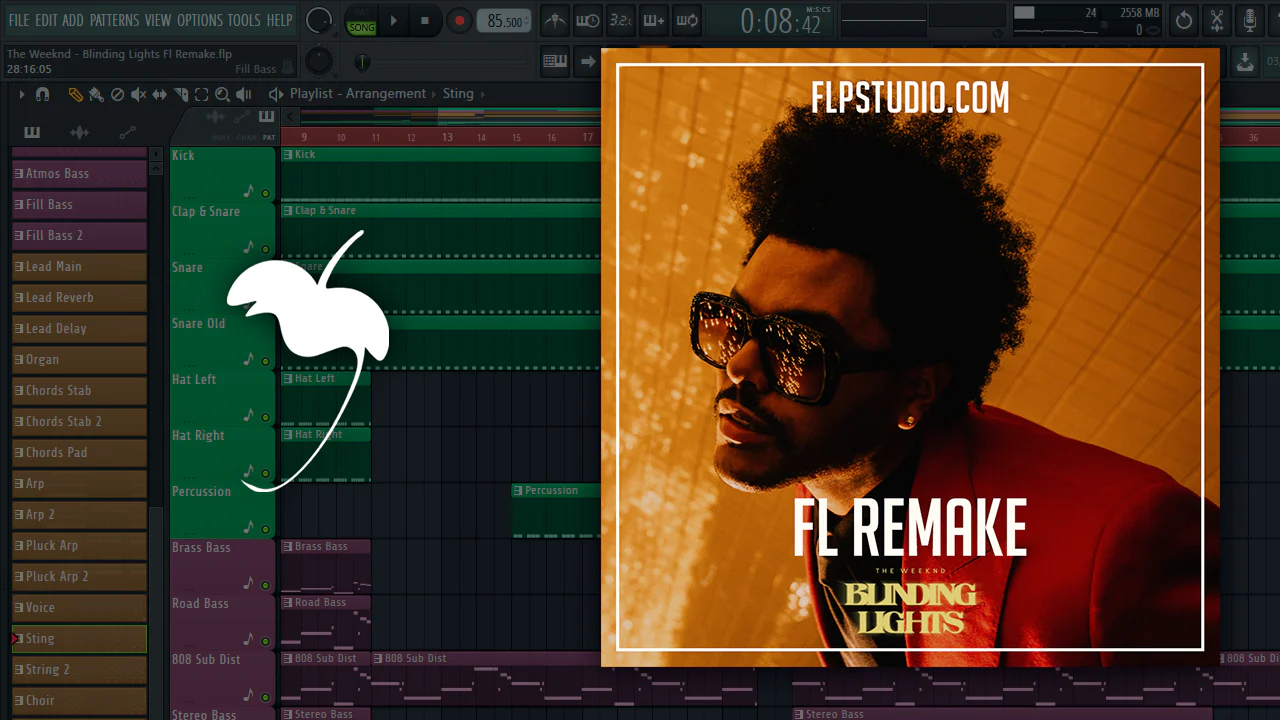Toggle the mute switch on Clap & Snare track
Image resolution: width=1280 pixels, height=720 pixels.
[x=265, y=249]
